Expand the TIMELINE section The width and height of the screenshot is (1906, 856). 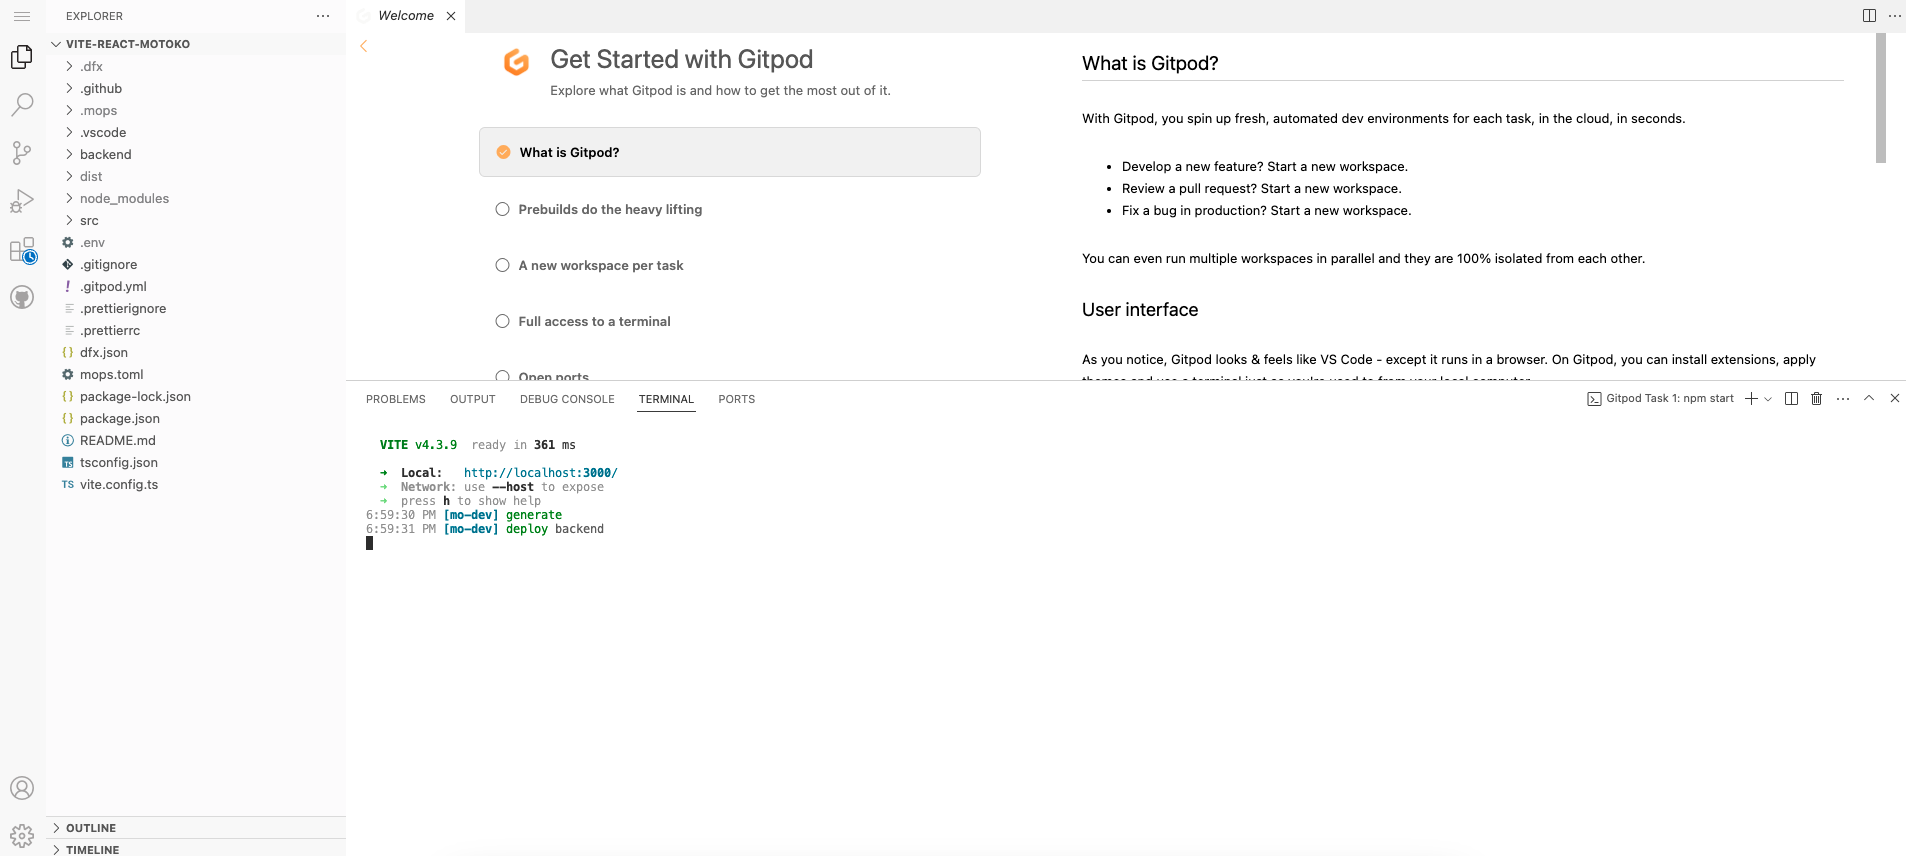point(196,849)
